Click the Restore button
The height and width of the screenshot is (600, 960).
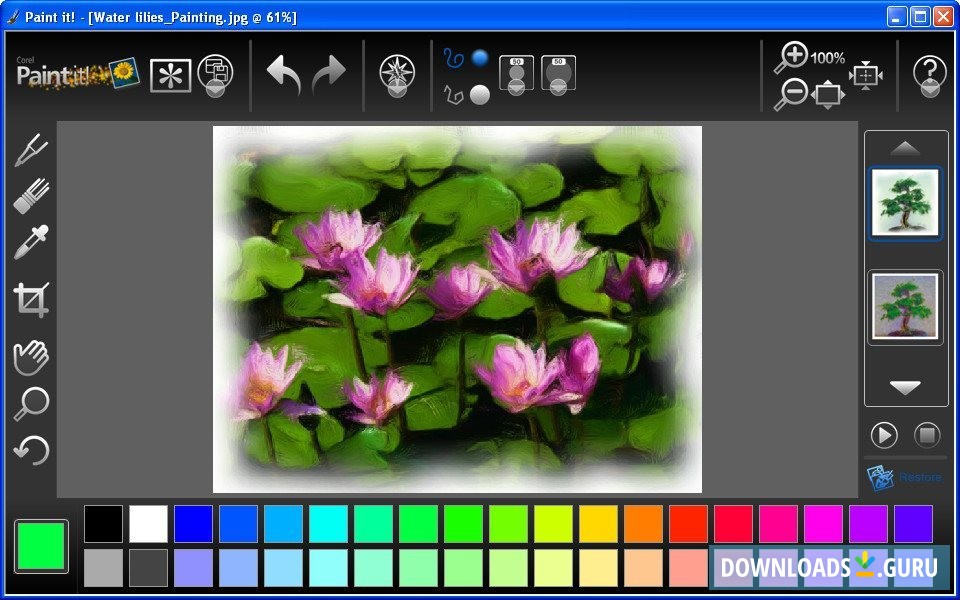[x=904, y=477]
